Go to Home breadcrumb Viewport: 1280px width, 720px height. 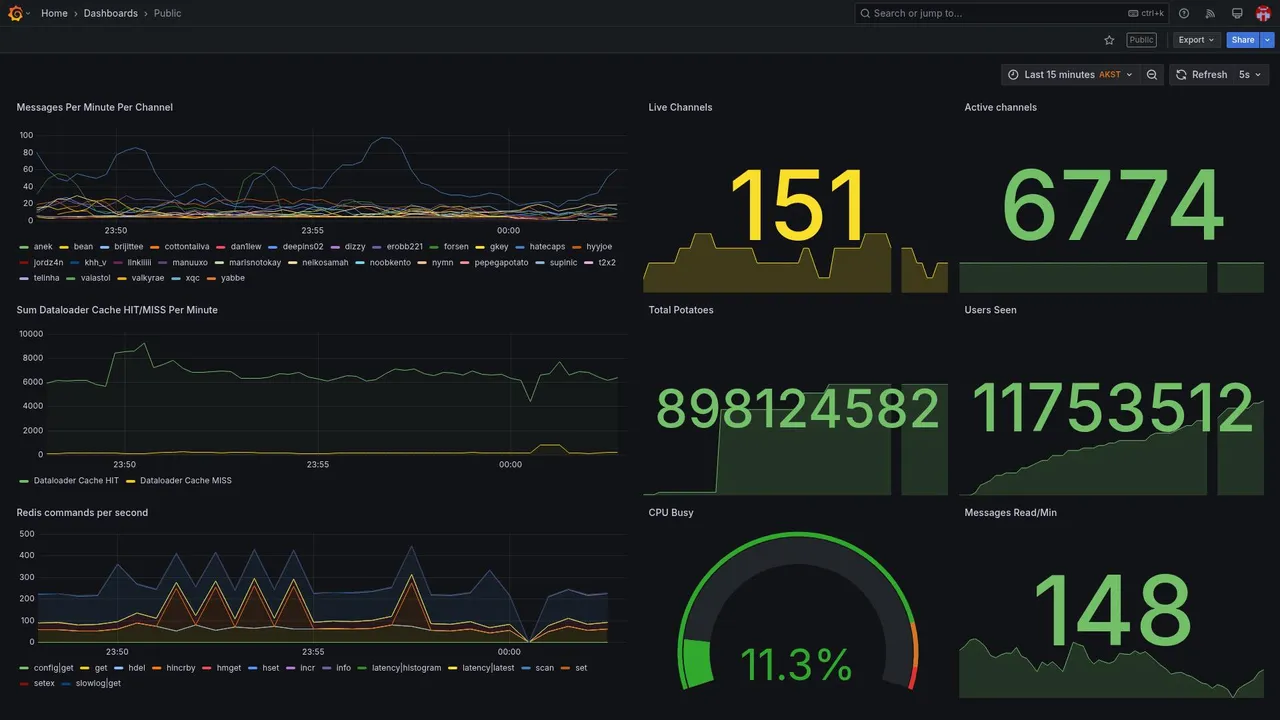click(x=54, y=13)
